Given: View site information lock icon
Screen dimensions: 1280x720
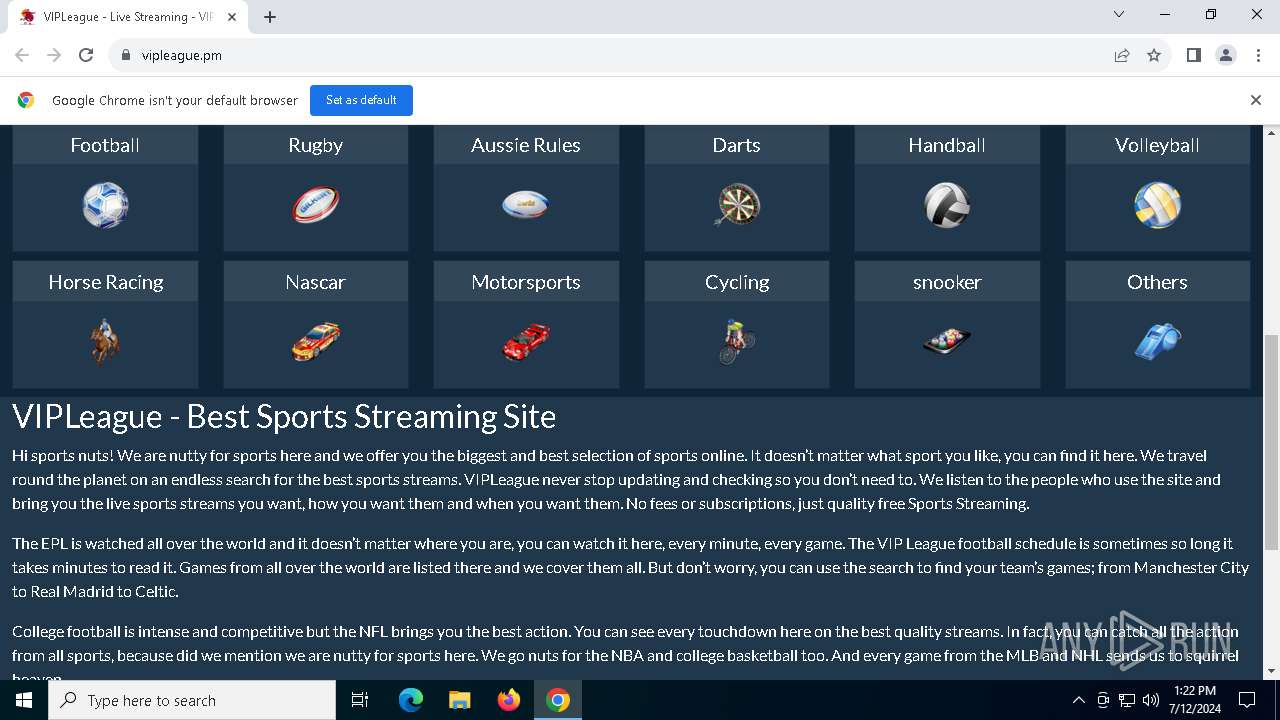Looking at the screenshot, I should click(x=126, y=56).
